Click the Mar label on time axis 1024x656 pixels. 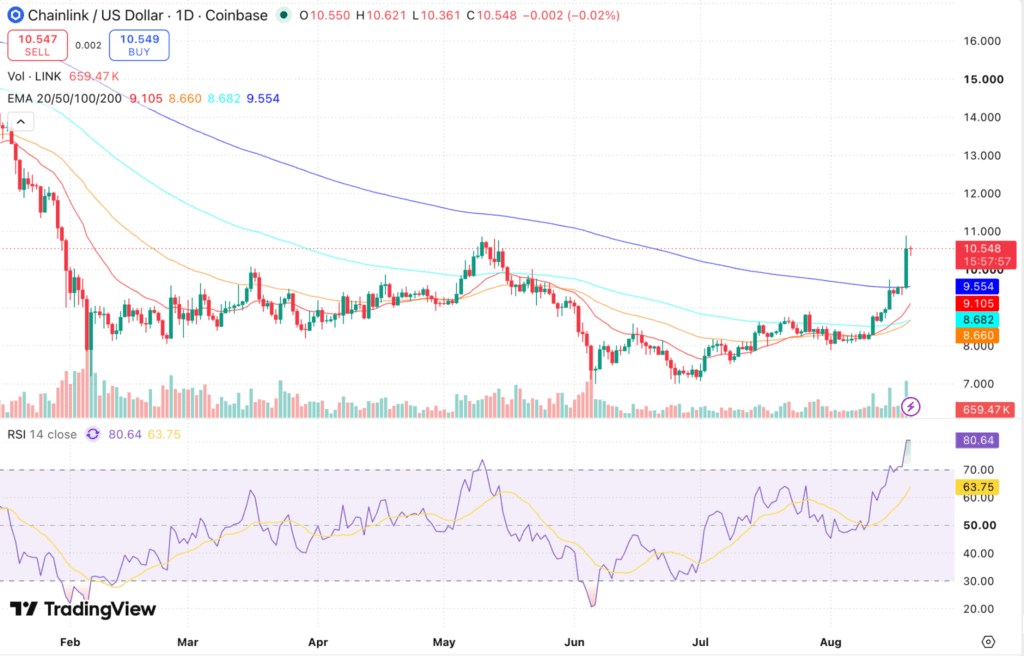pyautogui.click(x=187, y=642)
